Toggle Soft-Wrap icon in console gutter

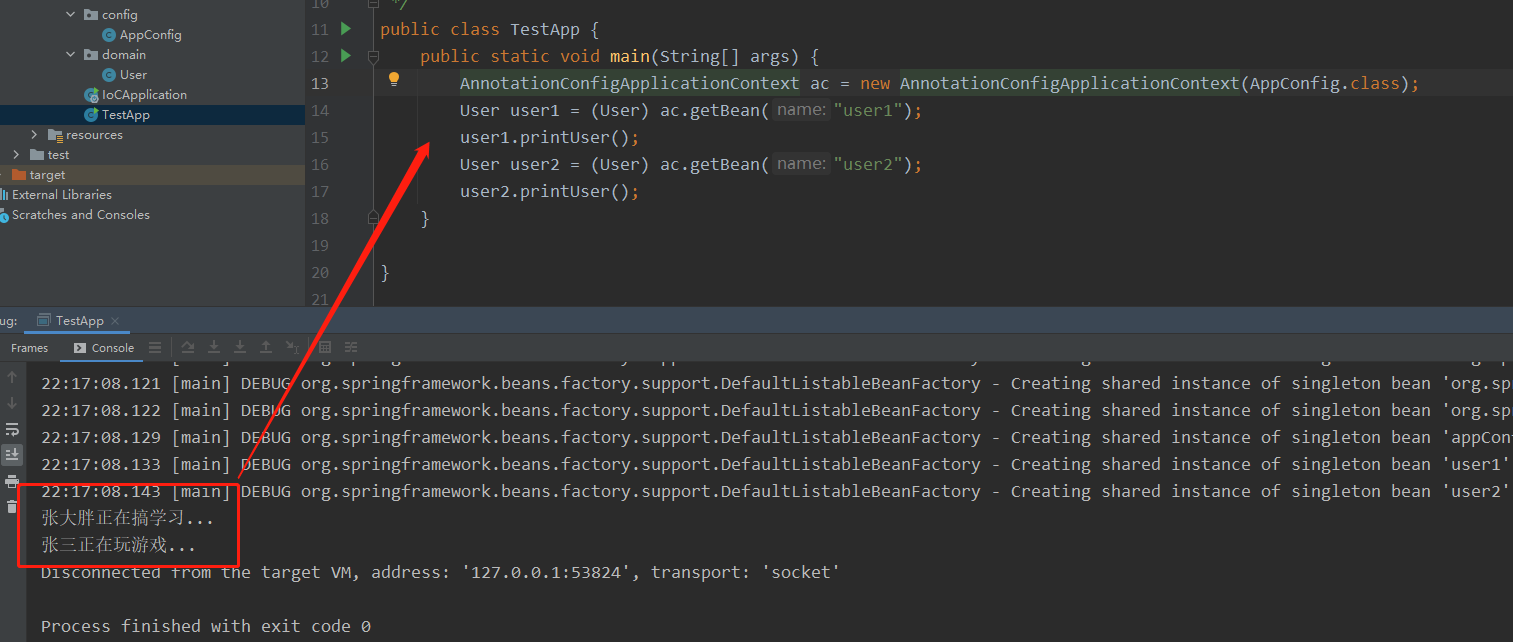[12, 429]
